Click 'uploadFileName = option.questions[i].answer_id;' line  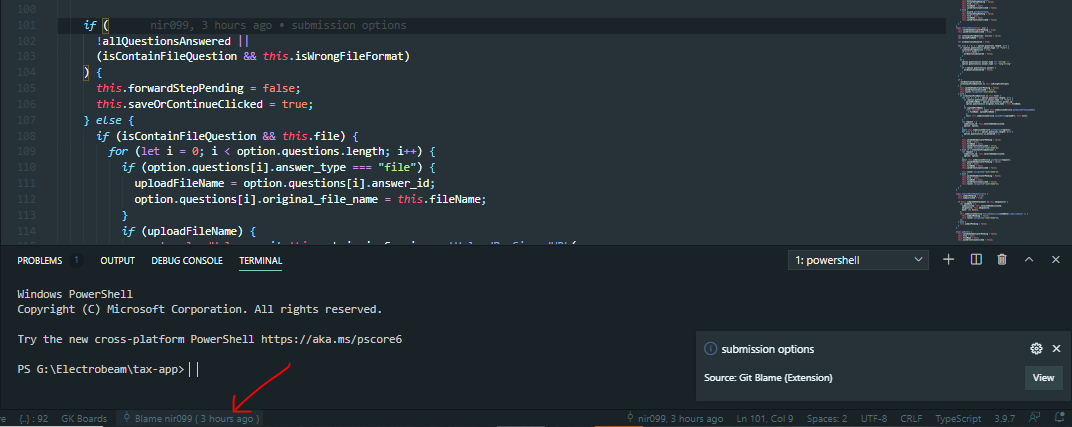coord(284,183)
